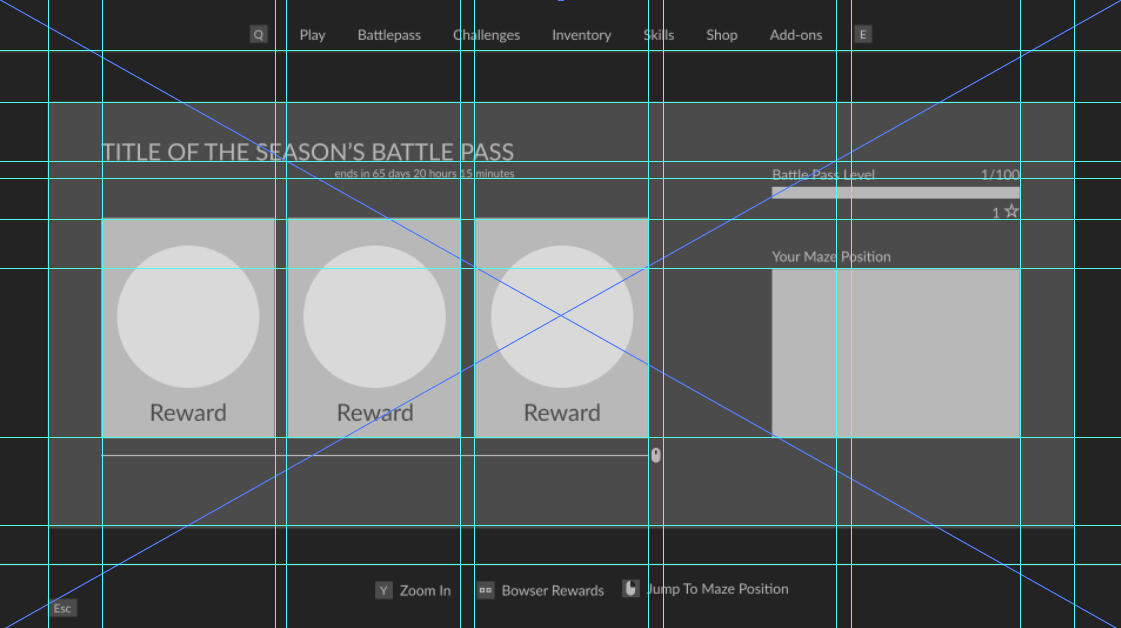
Task: Click the E key navigation icon
Action: point(862,33)
